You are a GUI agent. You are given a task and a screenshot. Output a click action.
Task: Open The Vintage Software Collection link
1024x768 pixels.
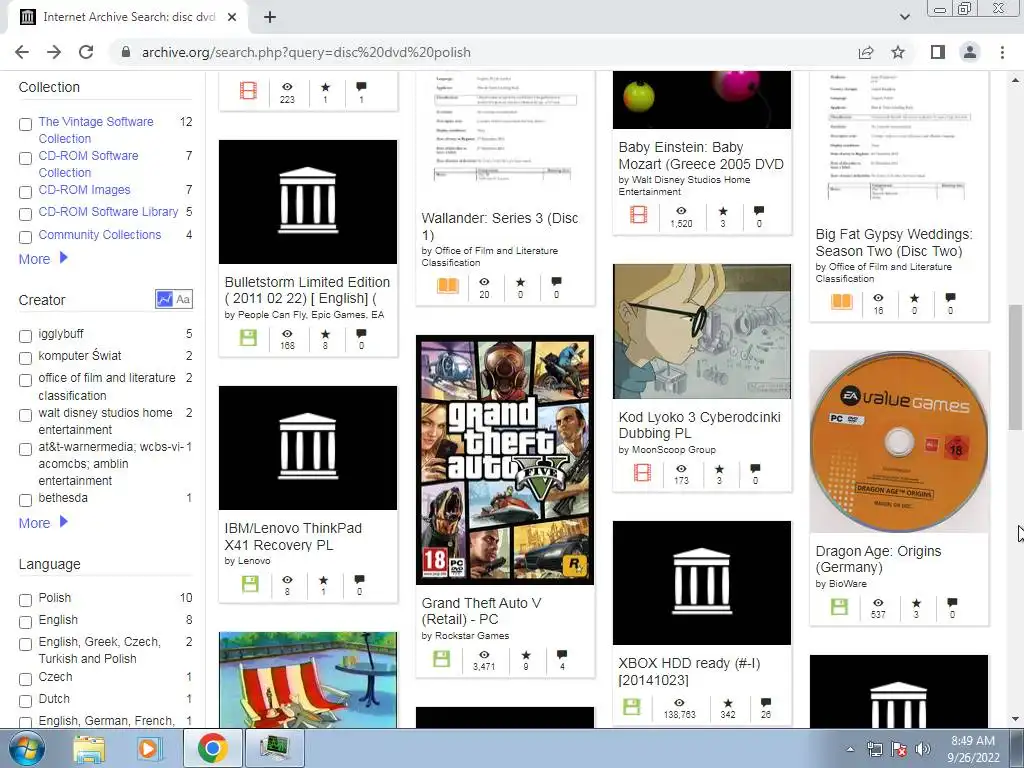click(x=96, y=130)
